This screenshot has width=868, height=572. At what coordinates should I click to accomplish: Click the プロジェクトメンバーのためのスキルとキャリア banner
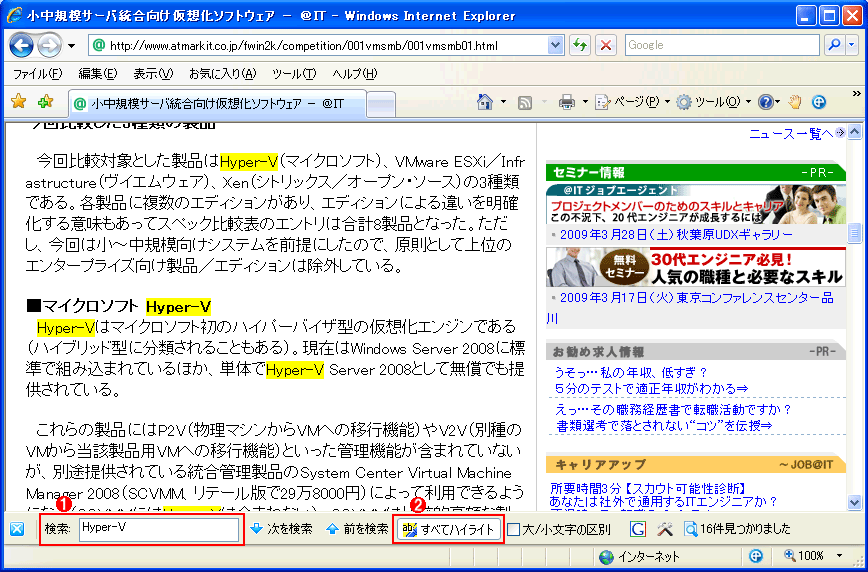pos(695,204)
